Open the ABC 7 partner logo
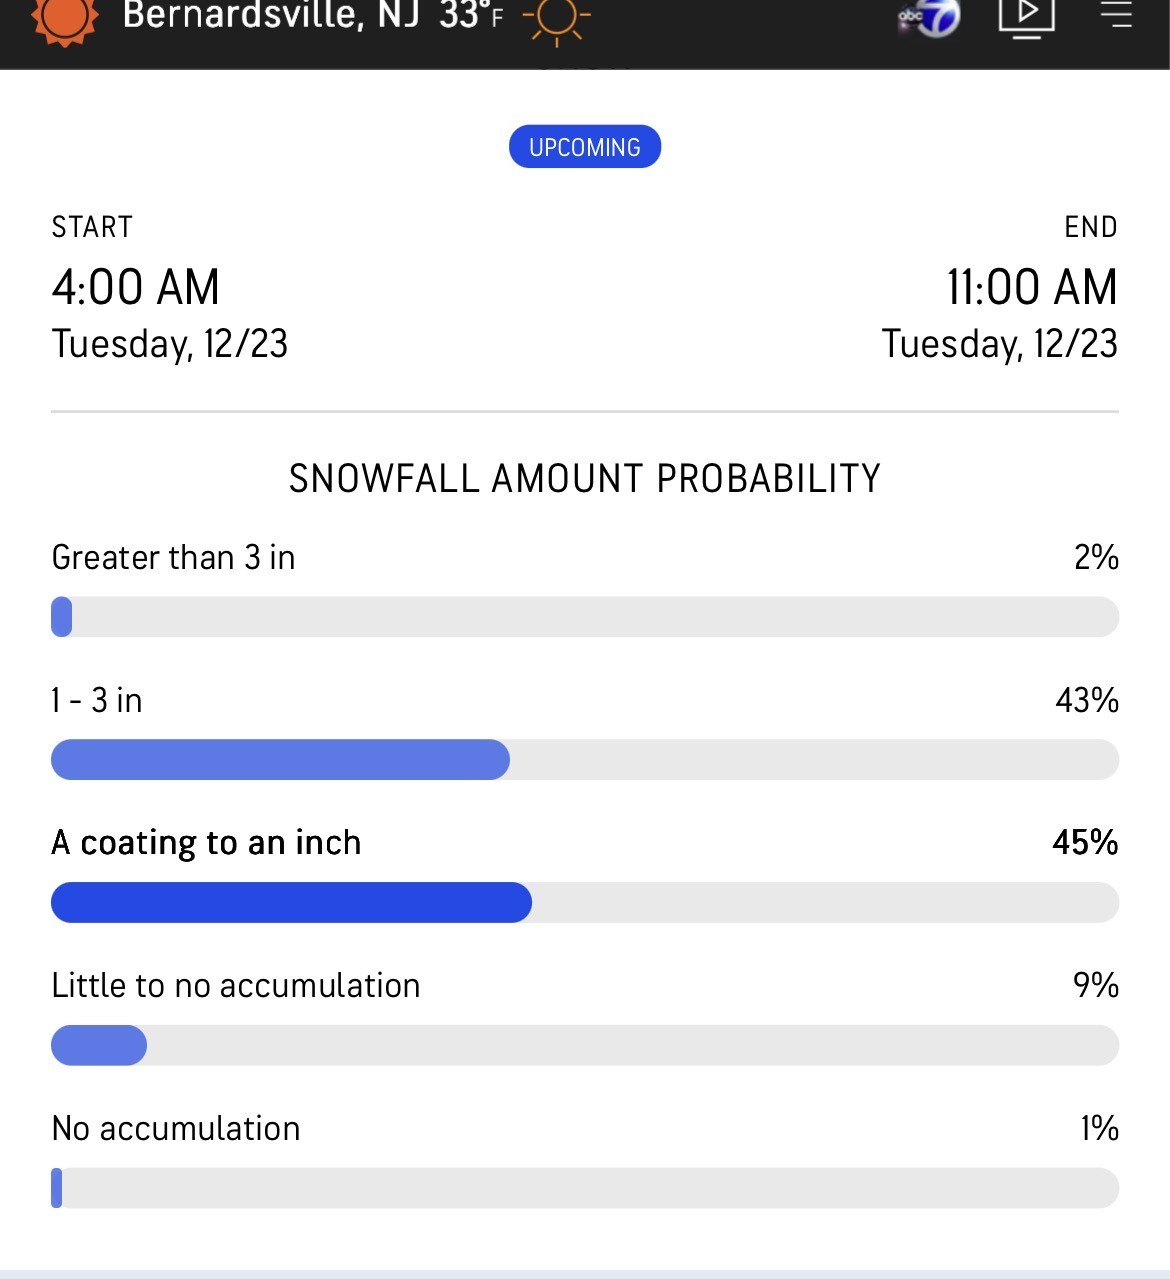The width and height of the screenshot is (1170, 1279). 929,18
